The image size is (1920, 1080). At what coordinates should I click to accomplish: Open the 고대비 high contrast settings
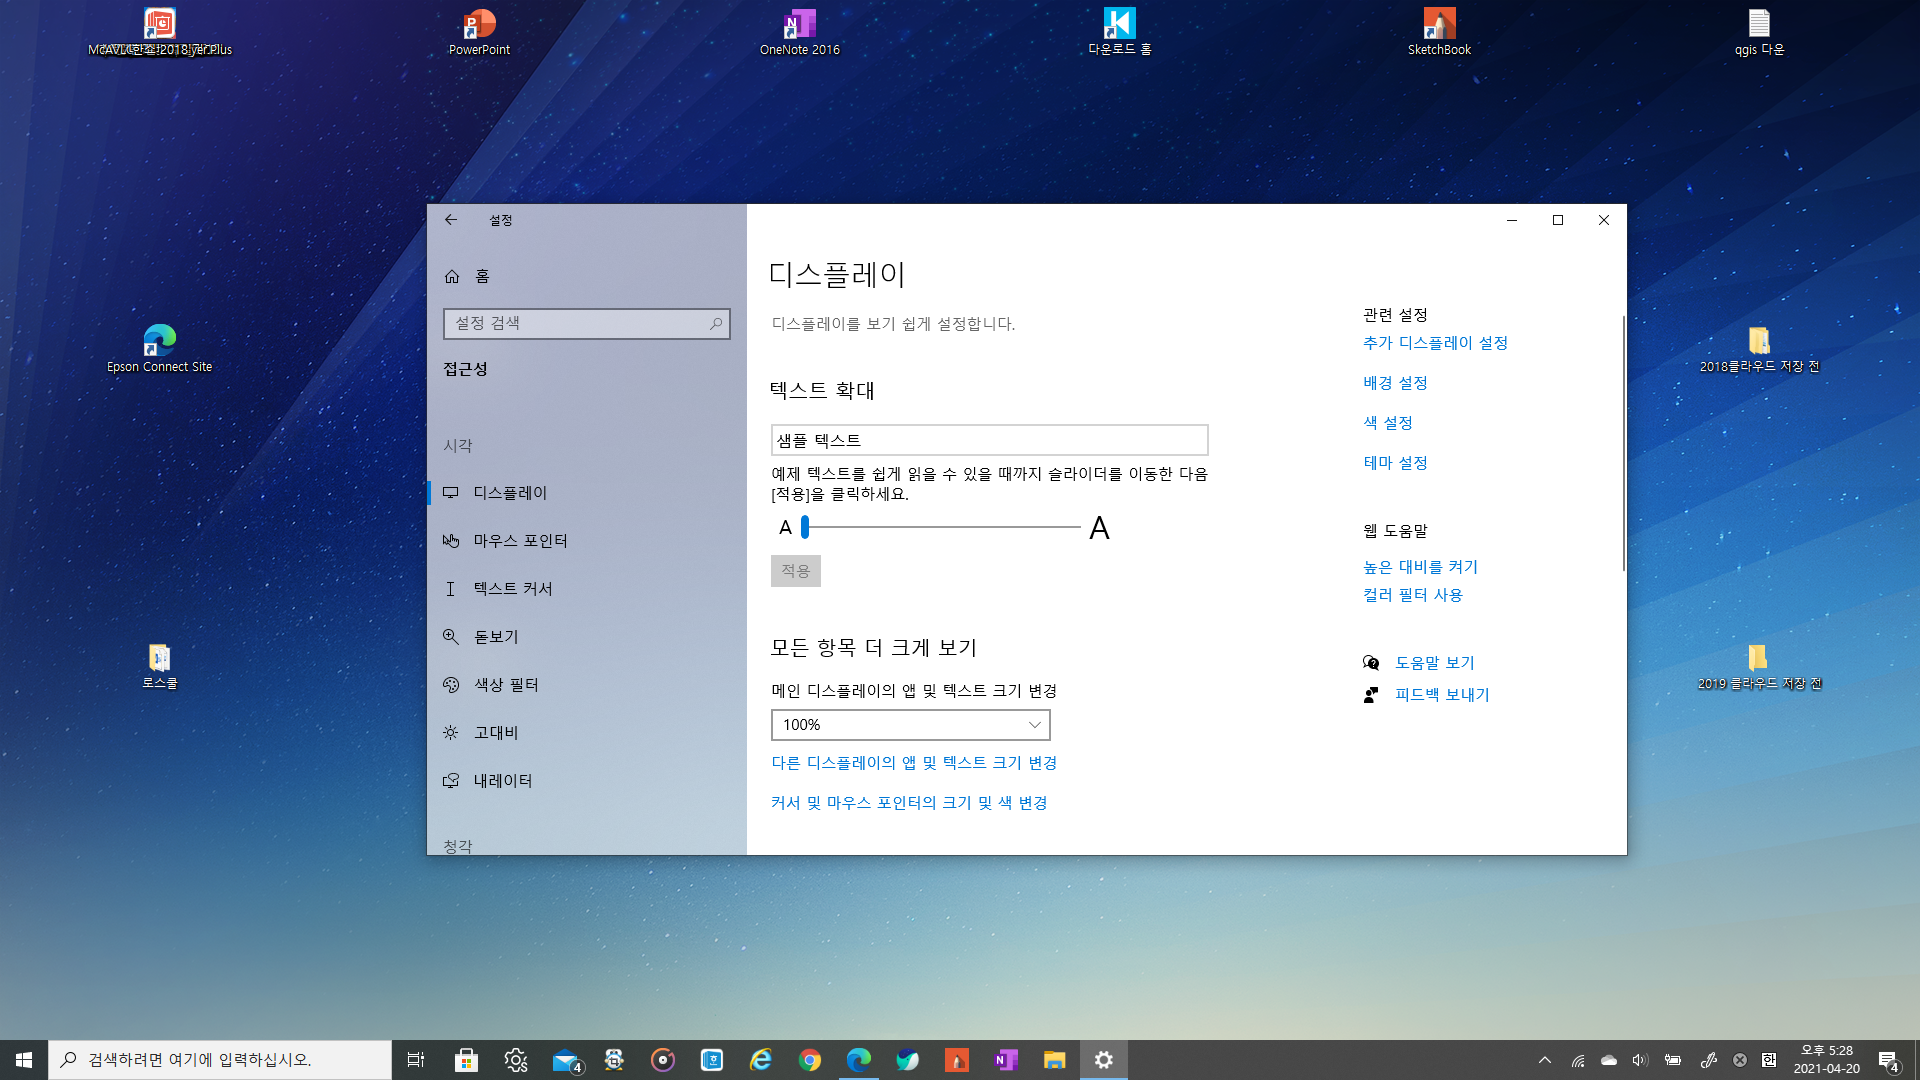[496, 733]
